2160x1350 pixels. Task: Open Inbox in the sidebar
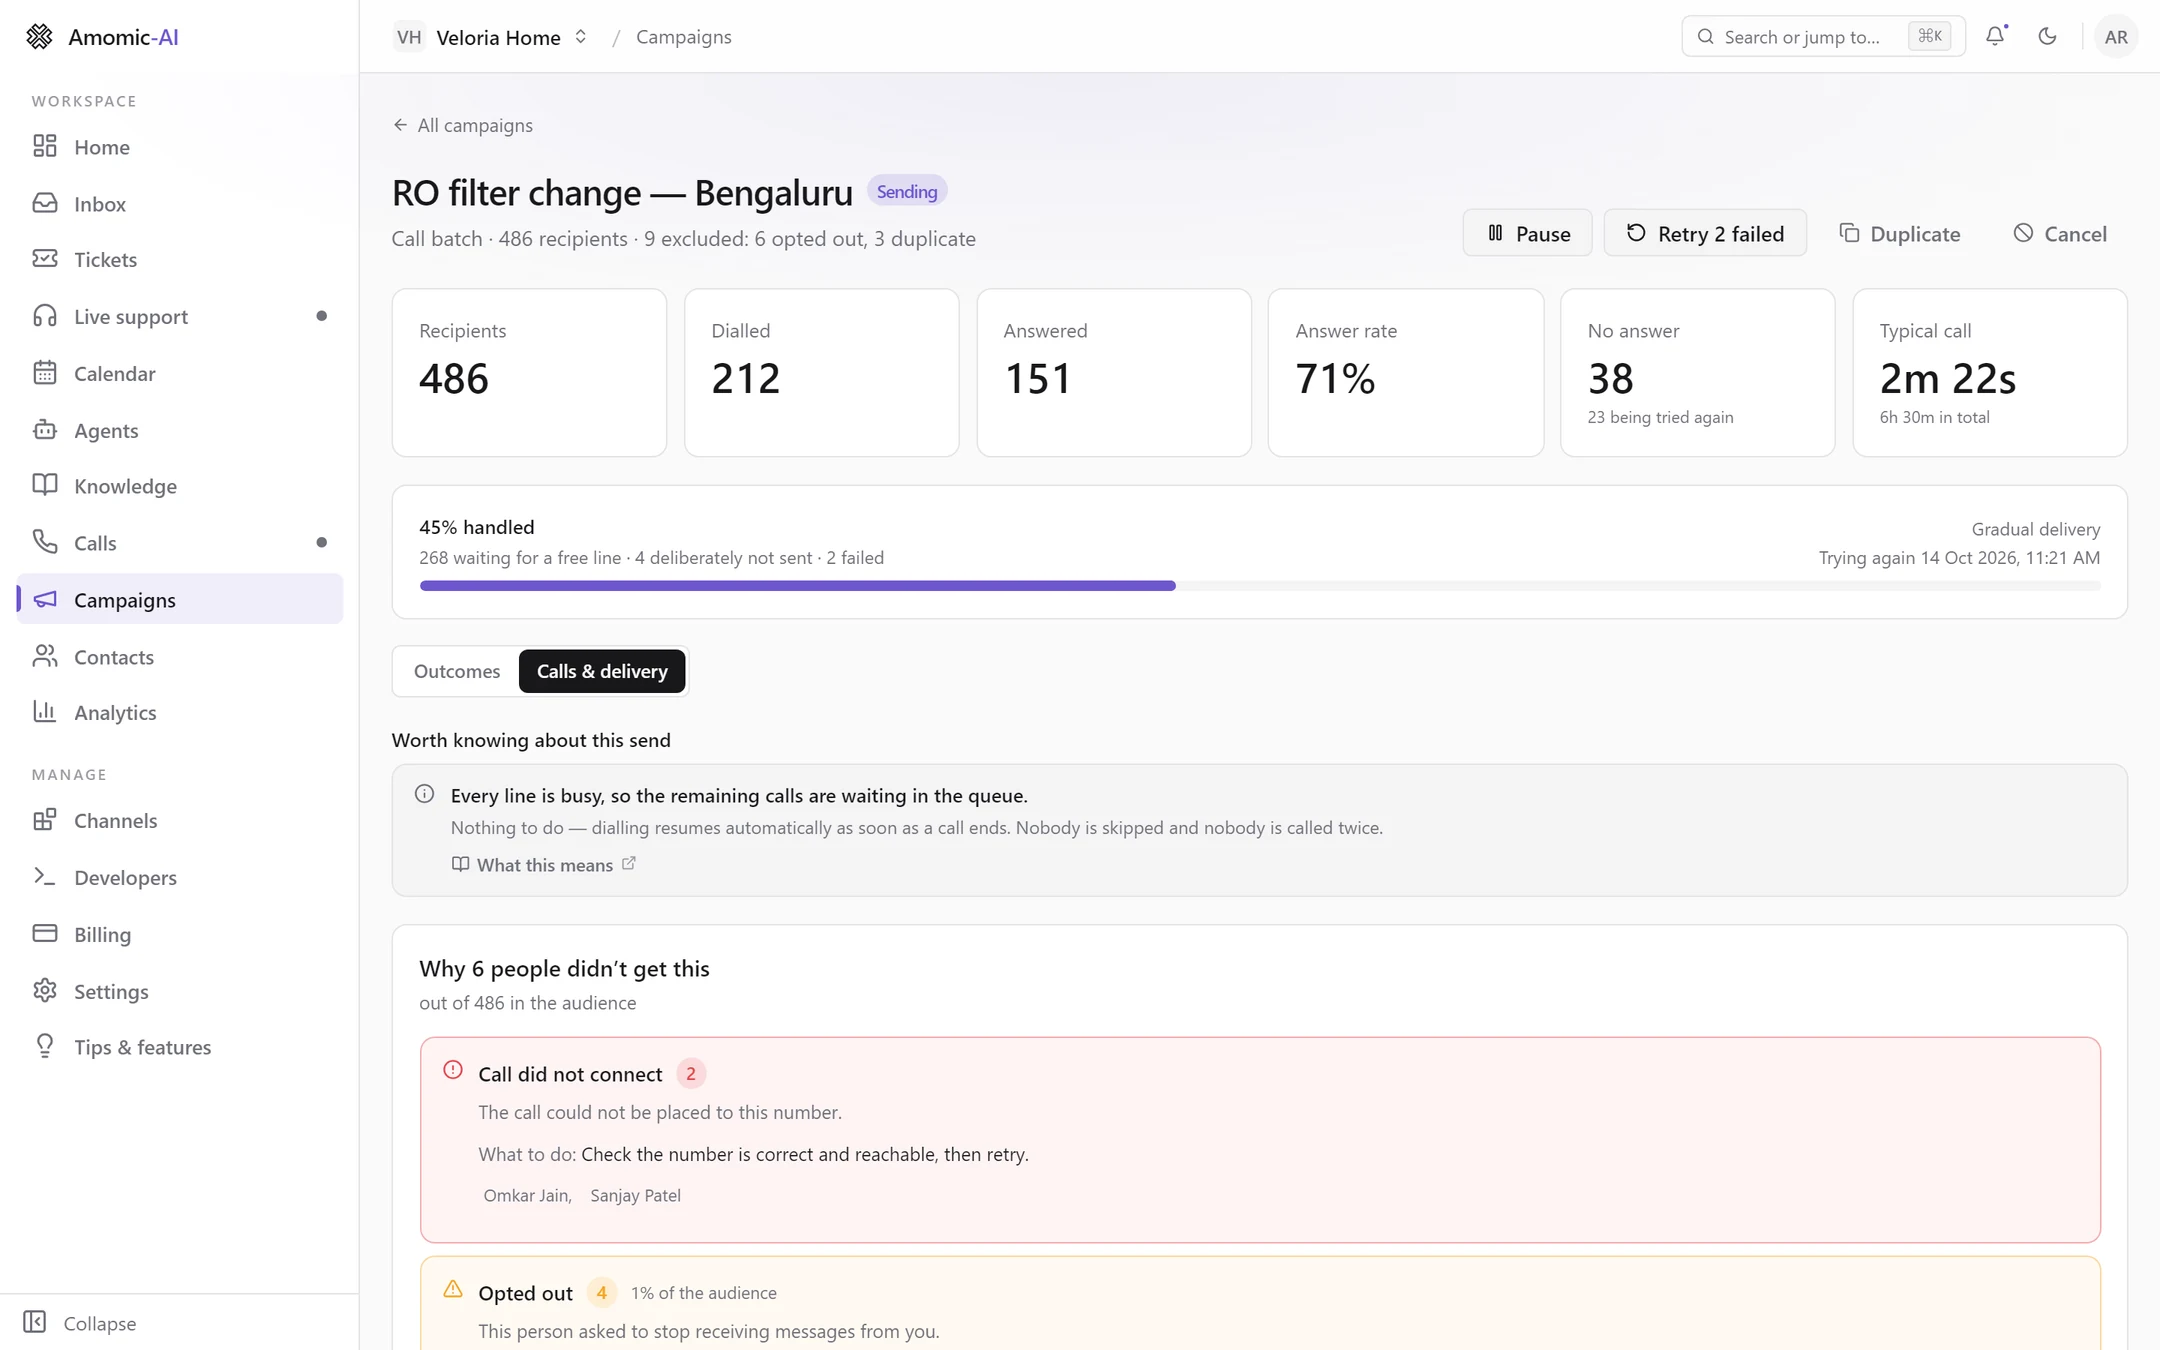pos(180,204)
